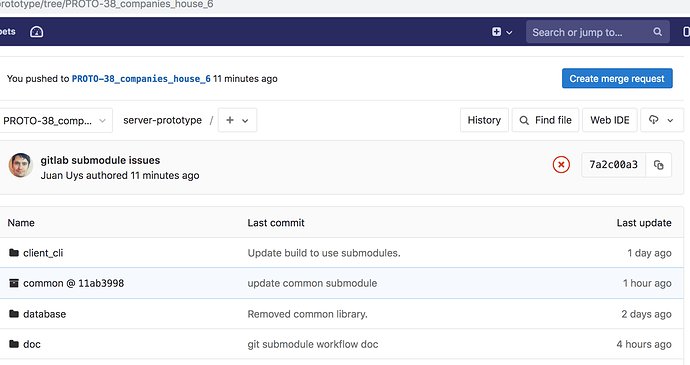Click the failed pipeline status icon

[561, 165]
